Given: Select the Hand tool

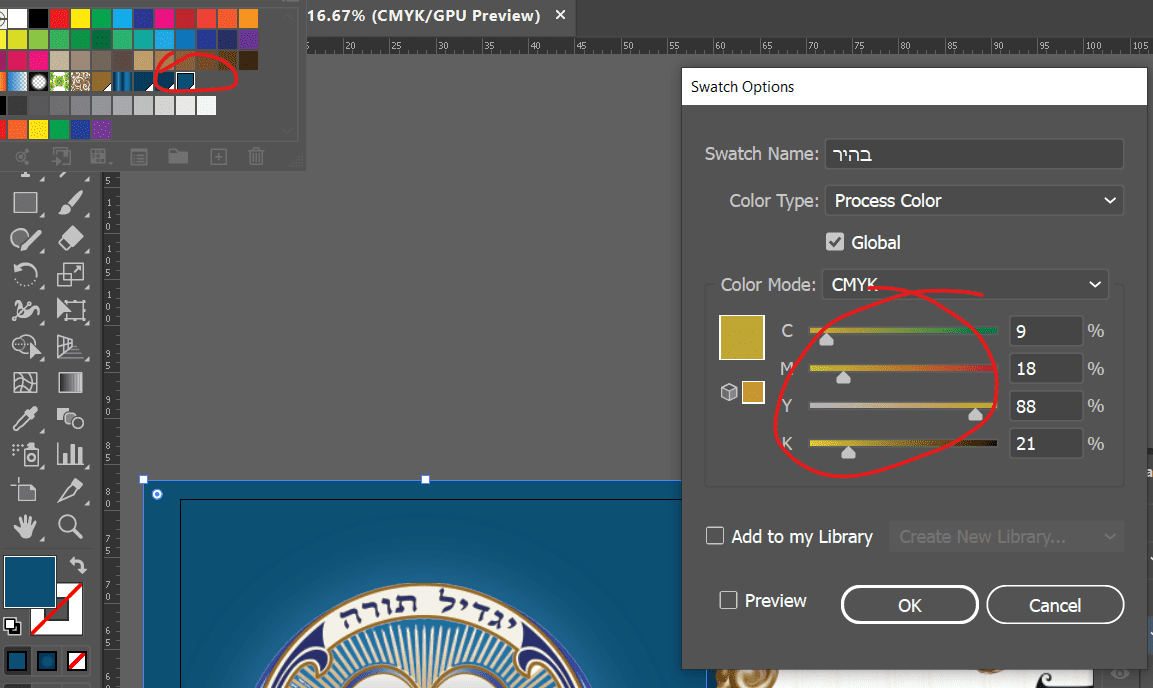Looking at the screenshot, I should pyautogui.click(x=26, y=526).
